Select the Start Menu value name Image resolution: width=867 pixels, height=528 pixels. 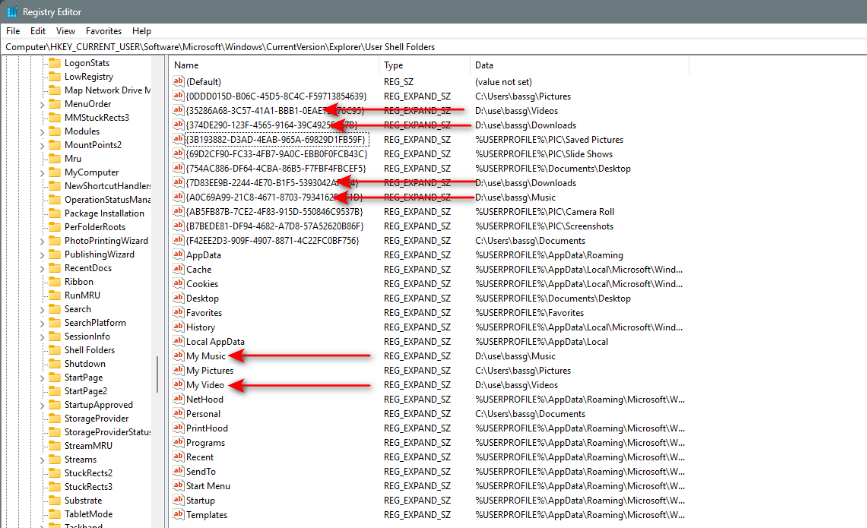click(208, 486)
